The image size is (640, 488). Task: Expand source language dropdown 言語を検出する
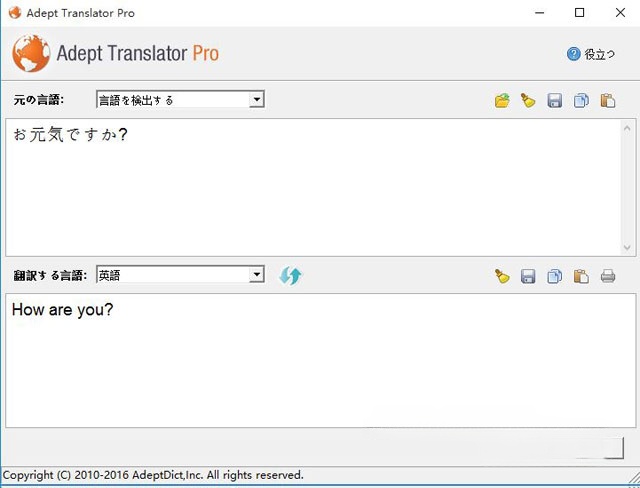click(256, 99)
